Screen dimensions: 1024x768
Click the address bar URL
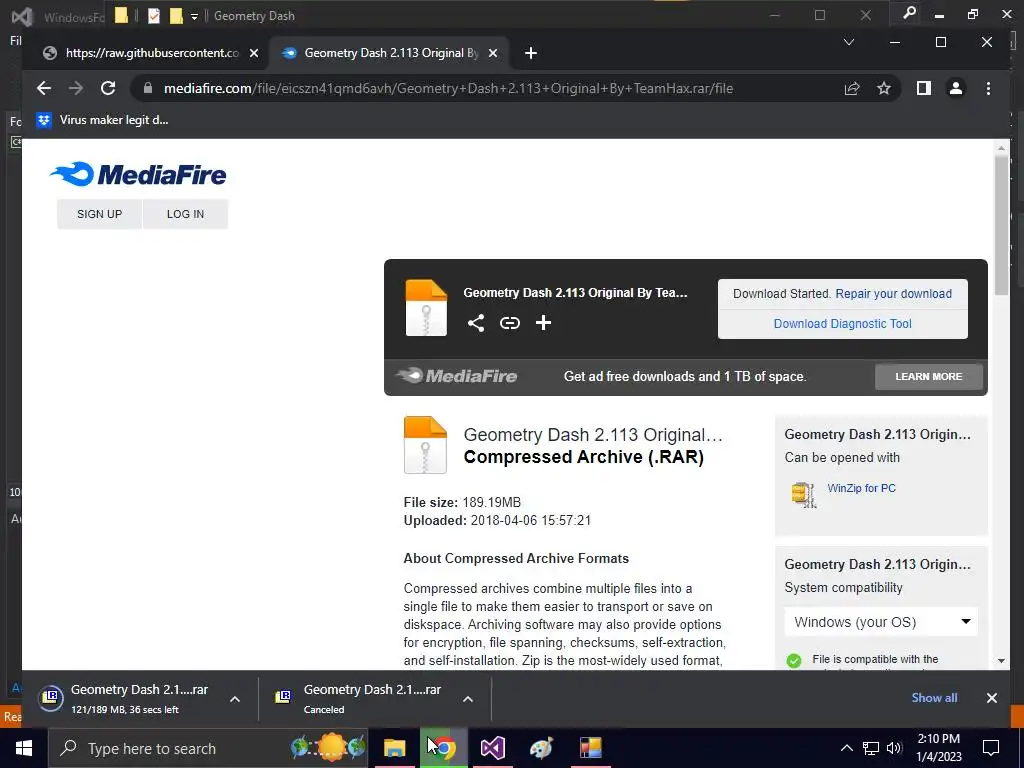click(x=448, y=88)
